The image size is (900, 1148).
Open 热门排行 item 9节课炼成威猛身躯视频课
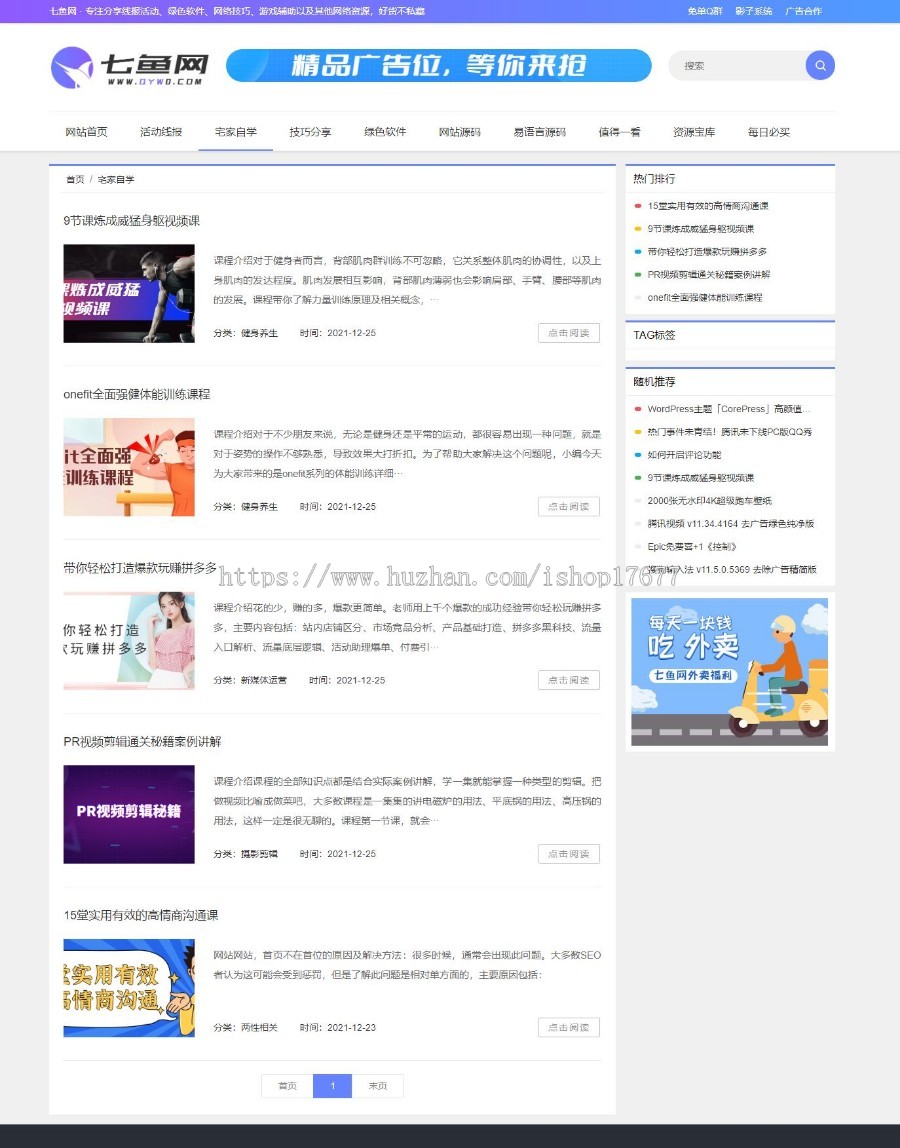coord(701,228)
